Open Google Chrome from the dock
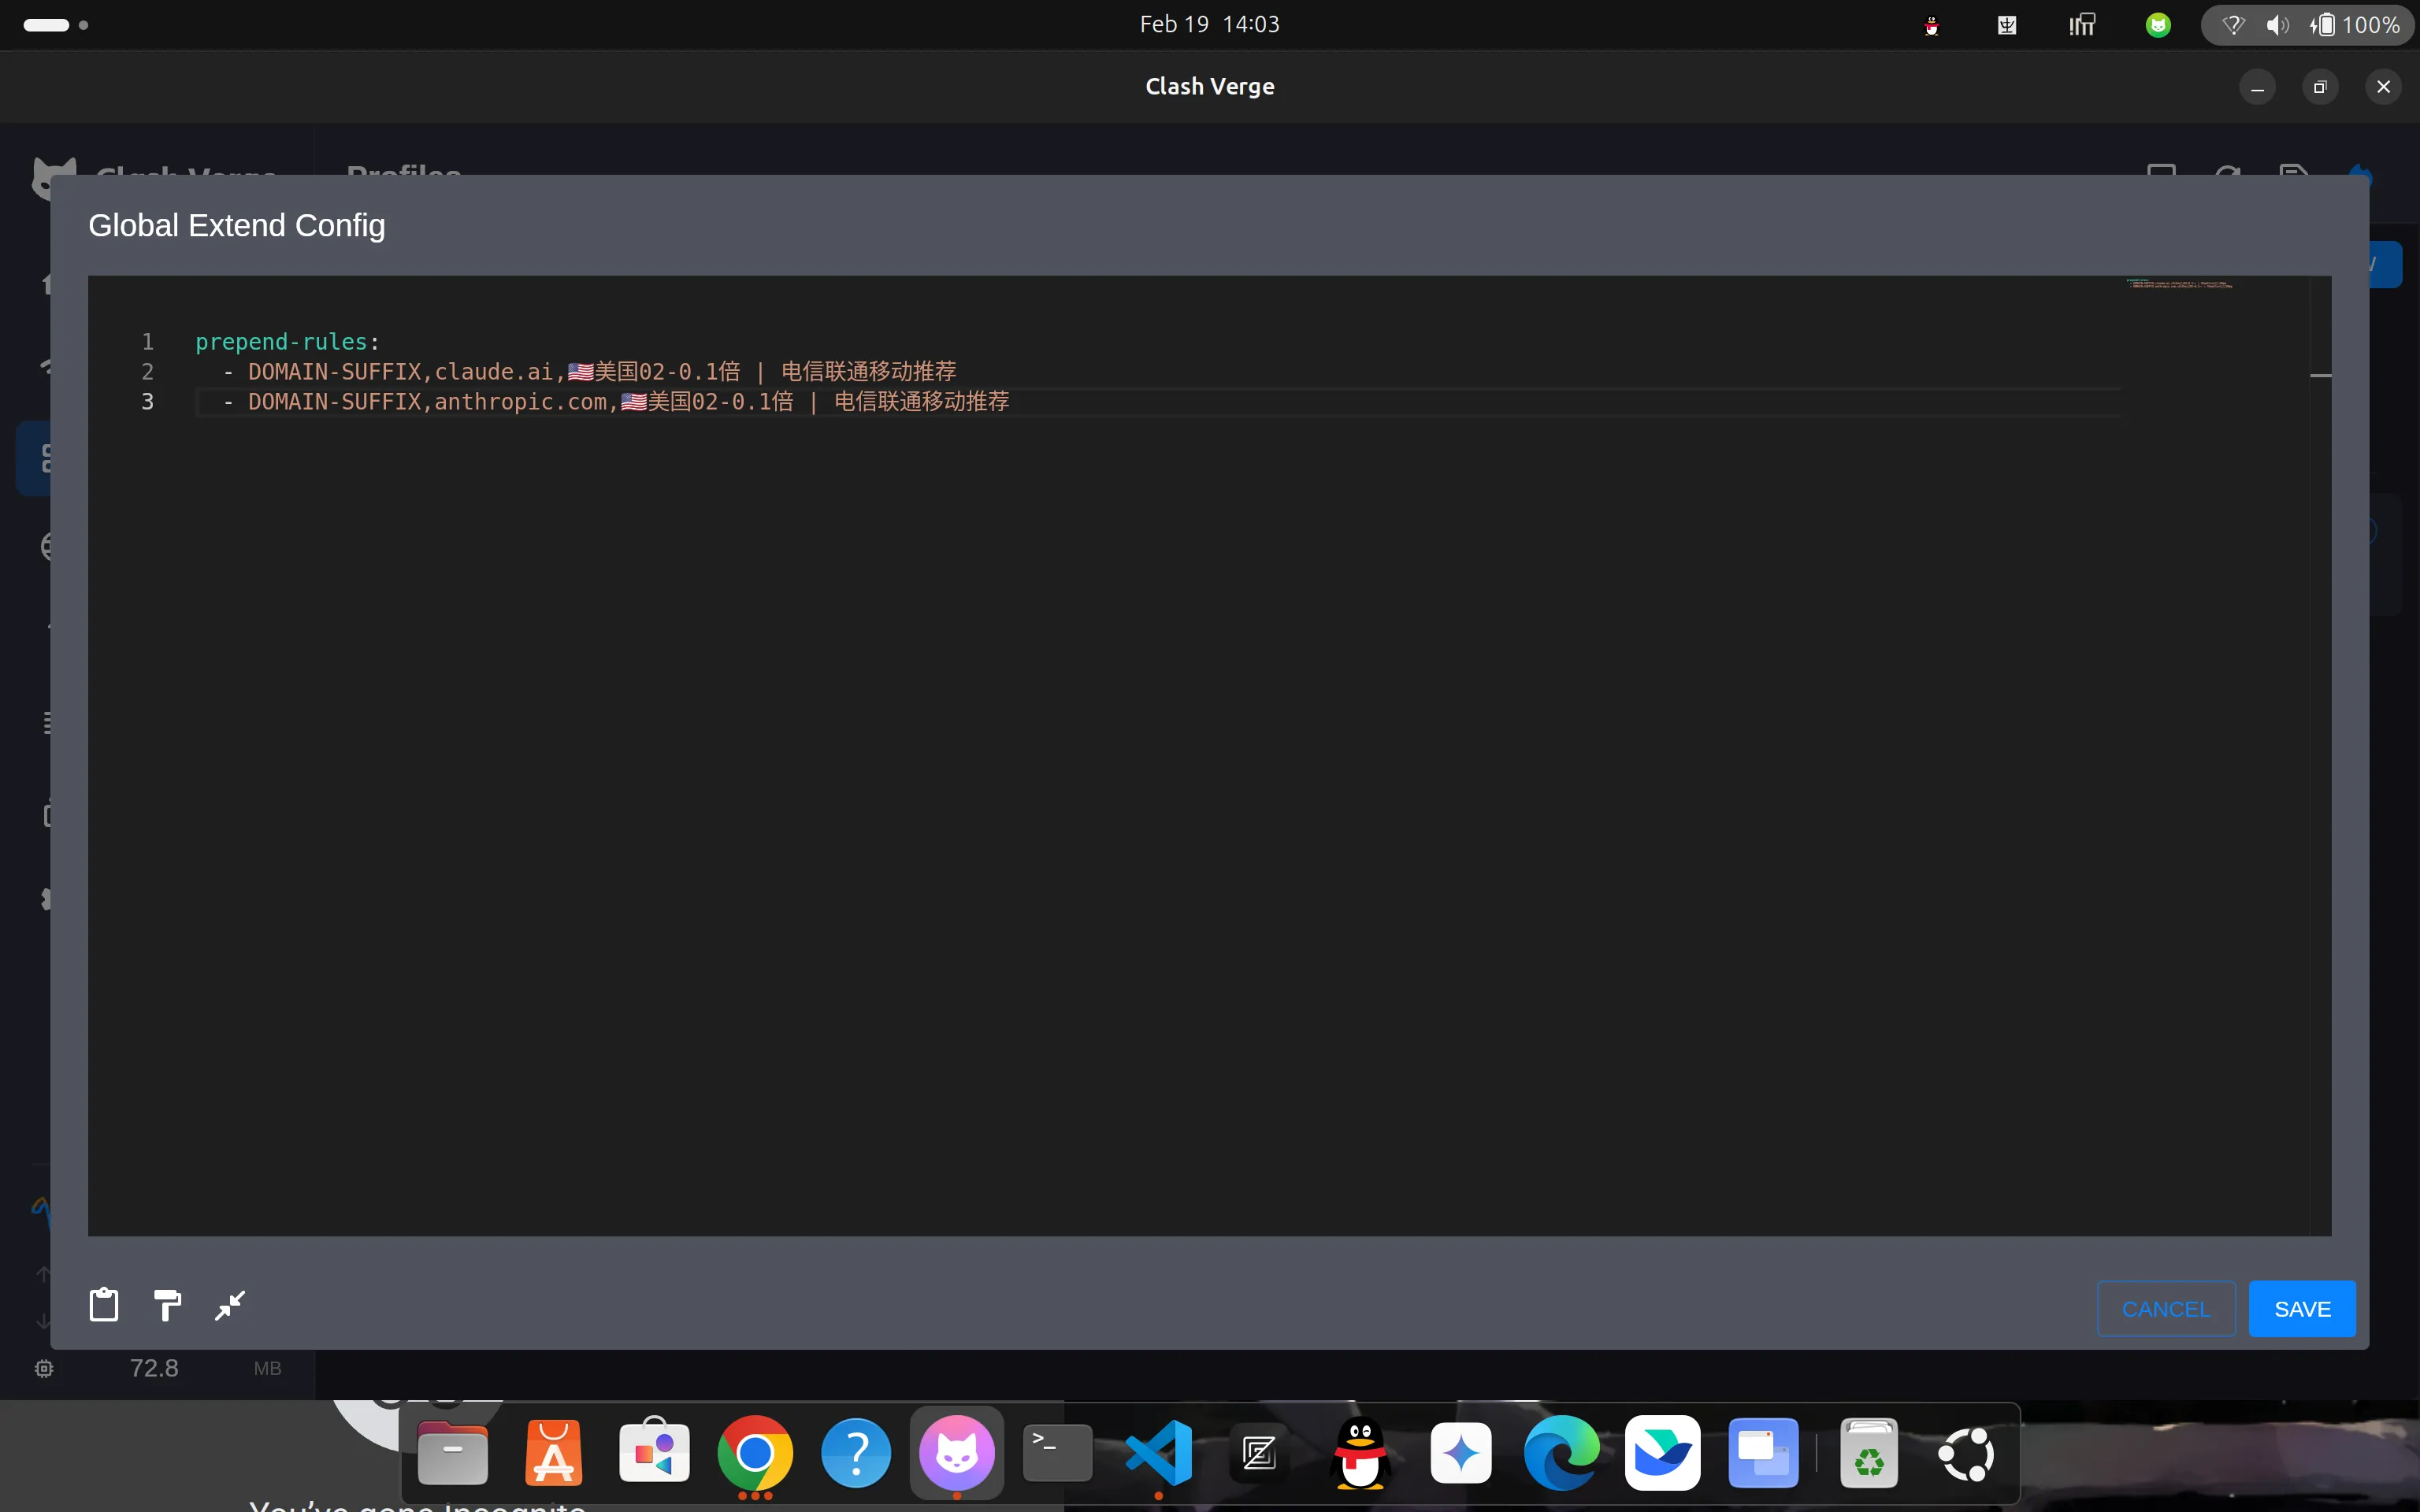The height and width of the screenshot is (1512, 2420). click(x=755, y=1452)
